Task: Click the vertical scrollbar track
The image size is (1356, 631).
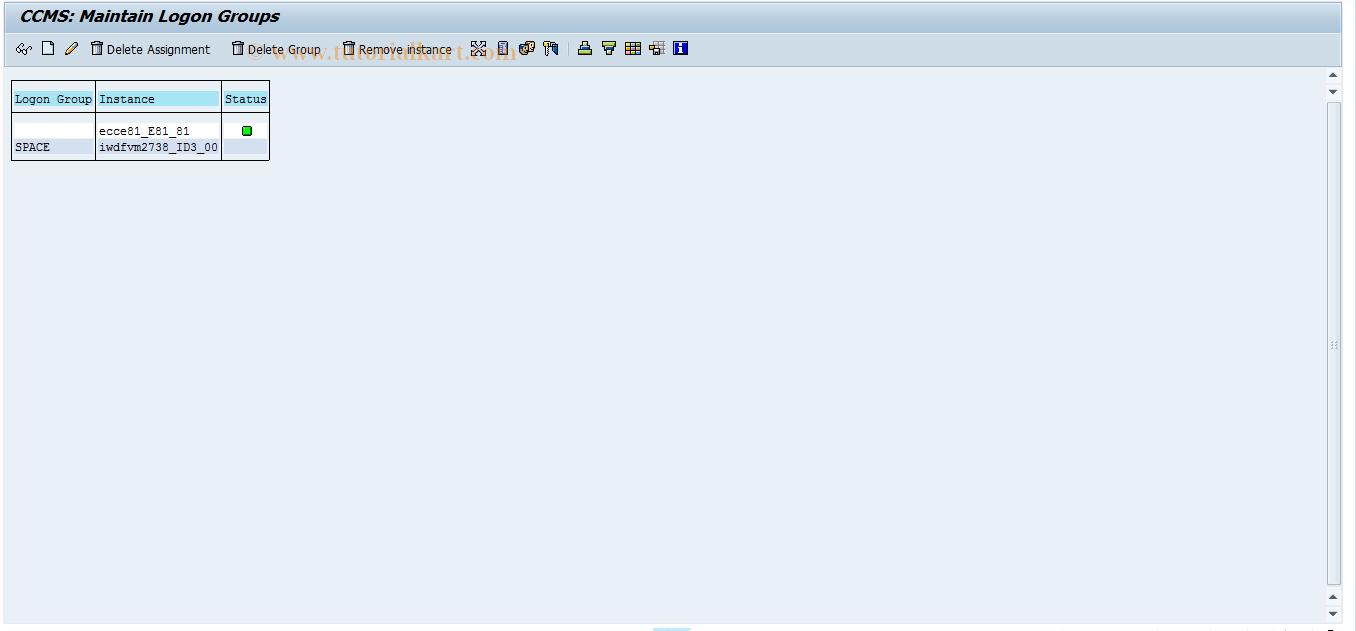Action: (x=1333, y=343)
